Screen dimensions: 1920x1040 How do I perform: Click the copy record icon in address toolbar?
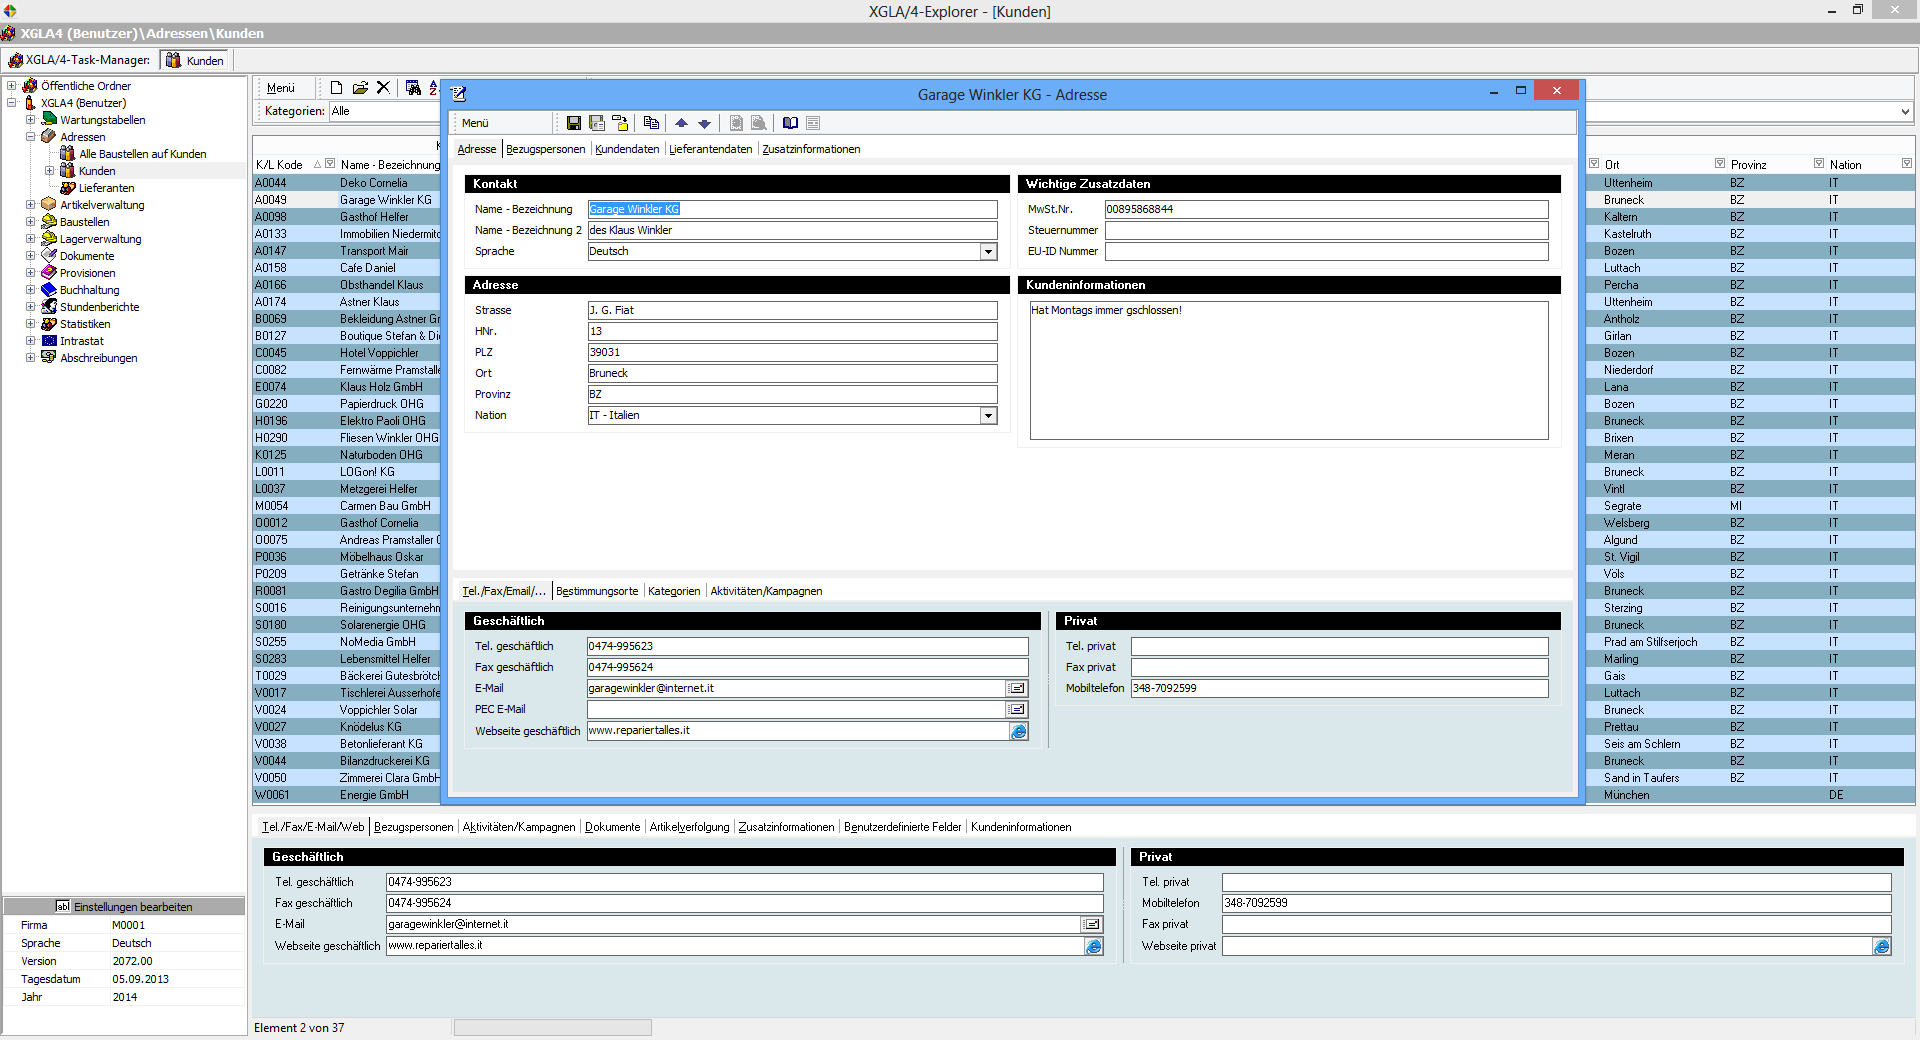(x=651, y=123)
